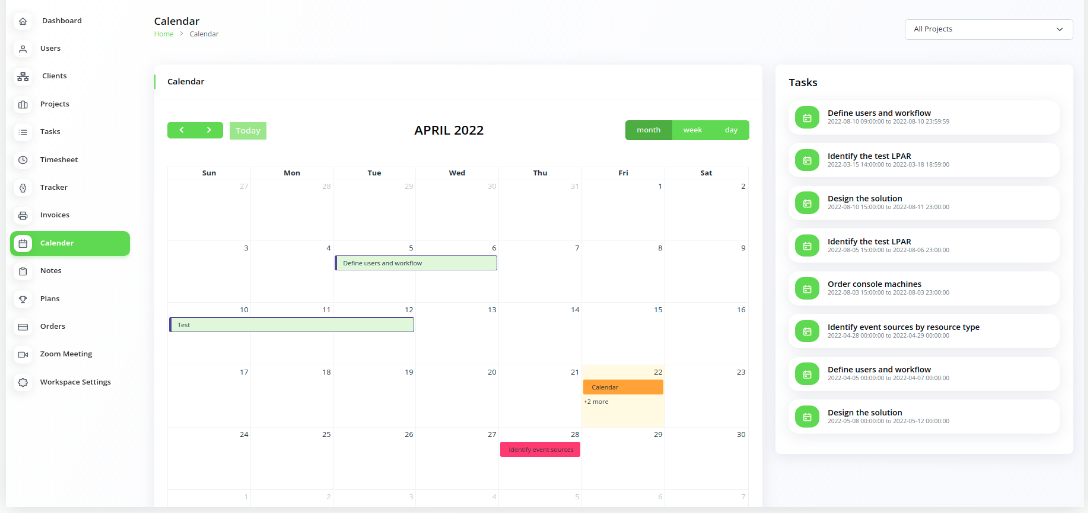Click the pink Identify event sources event
This screenshot has height=513, width=1088.
540,450
